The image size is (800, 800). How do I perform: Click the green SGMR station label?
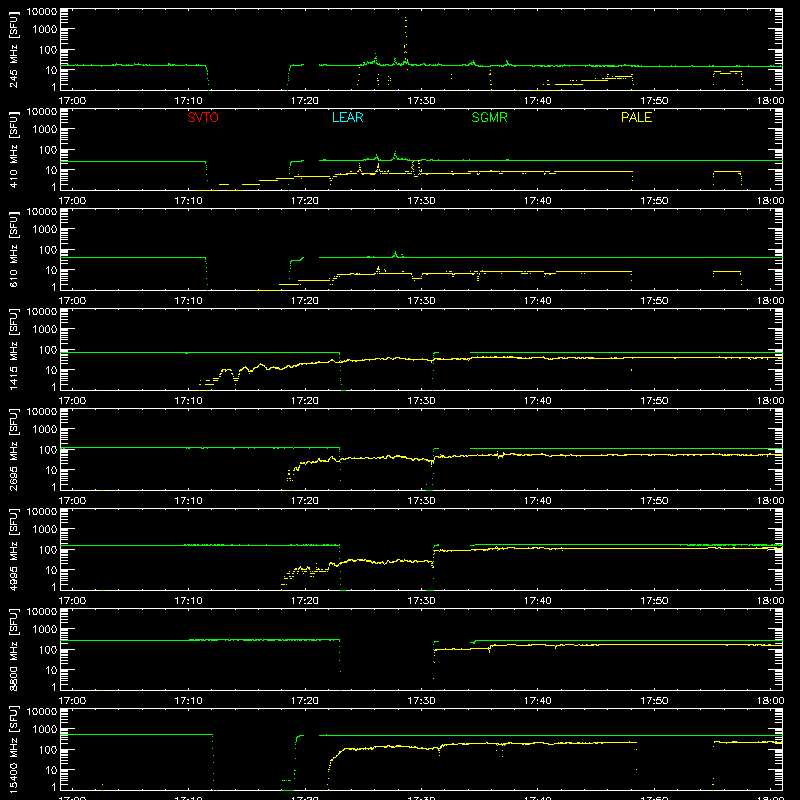(489, 117)
